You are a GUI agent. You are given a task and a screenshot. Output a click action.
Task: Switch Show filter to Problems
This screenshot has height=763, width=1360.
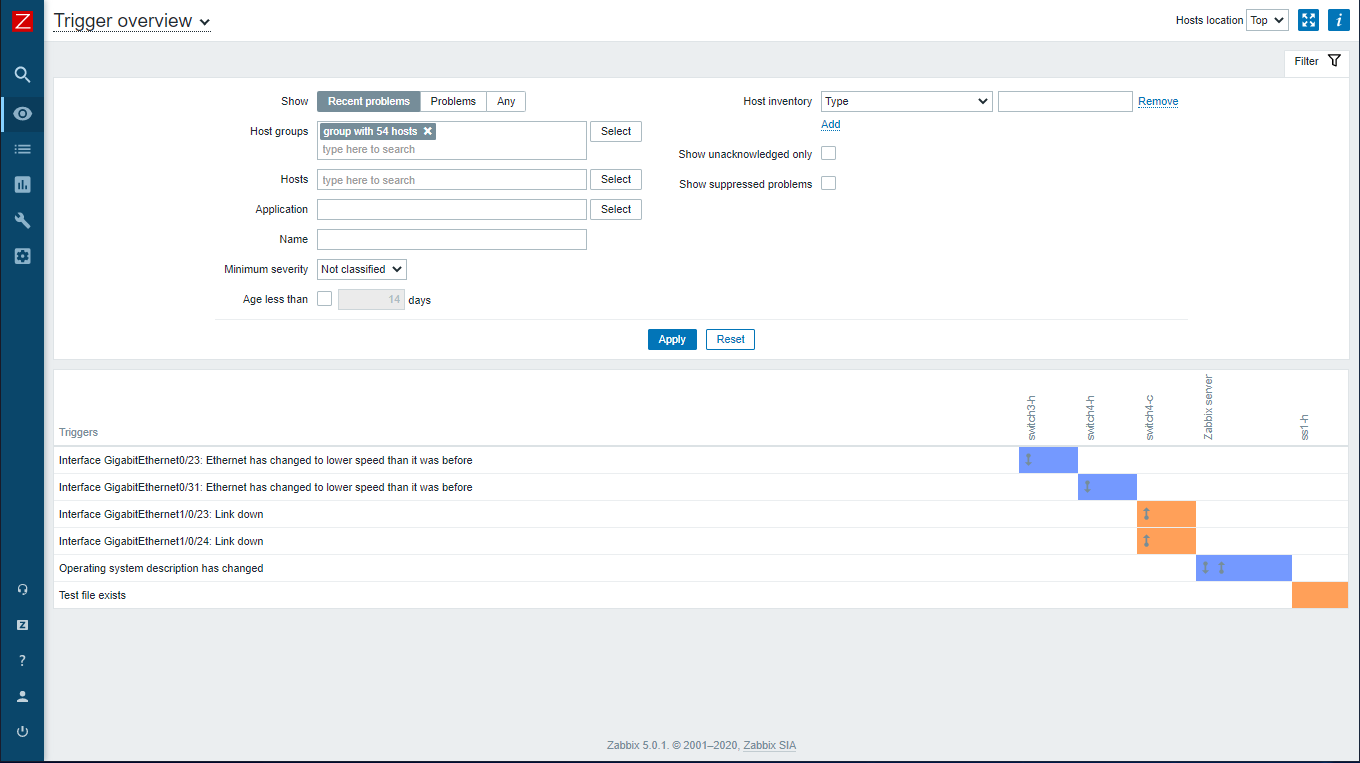coord(453,101)
